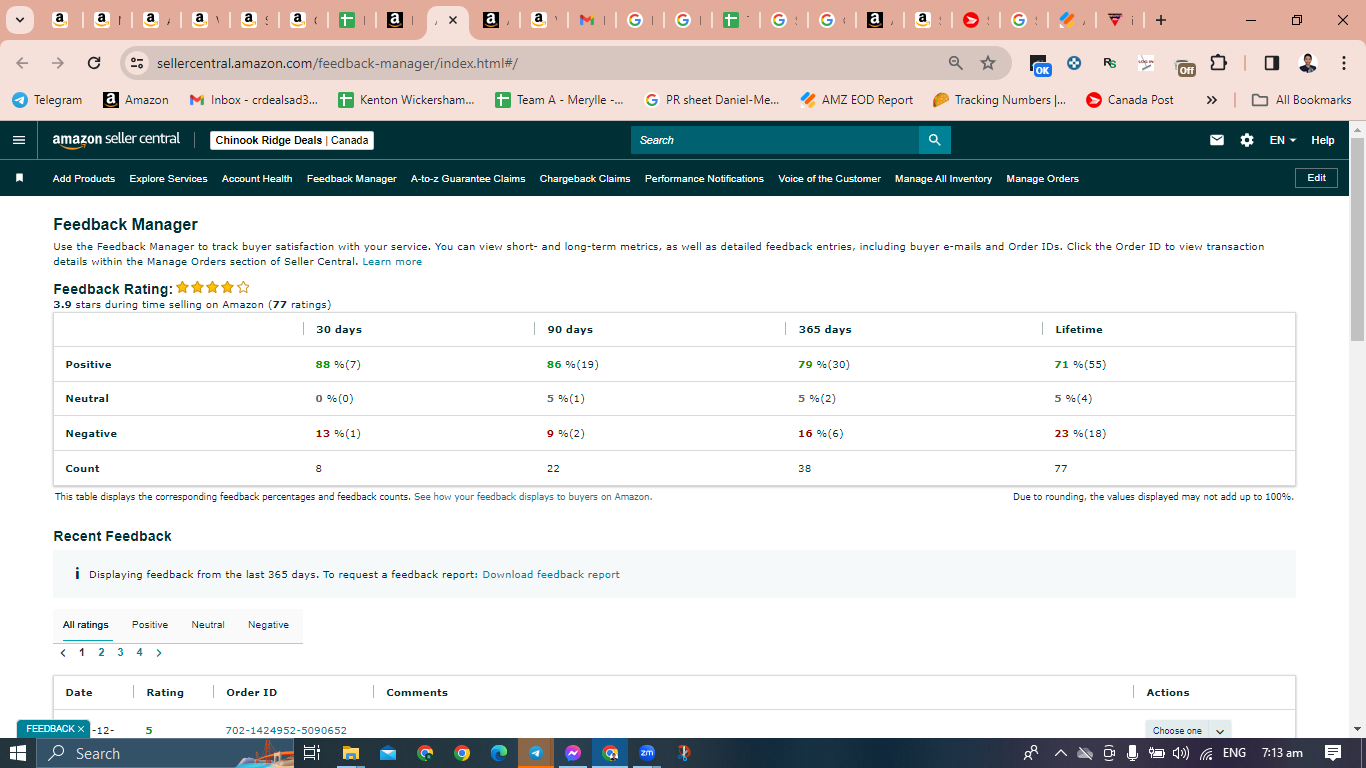This screenshot has width=1366, height=768.
Task: Open Chrome side panel icon
Action: [1272, 63]
